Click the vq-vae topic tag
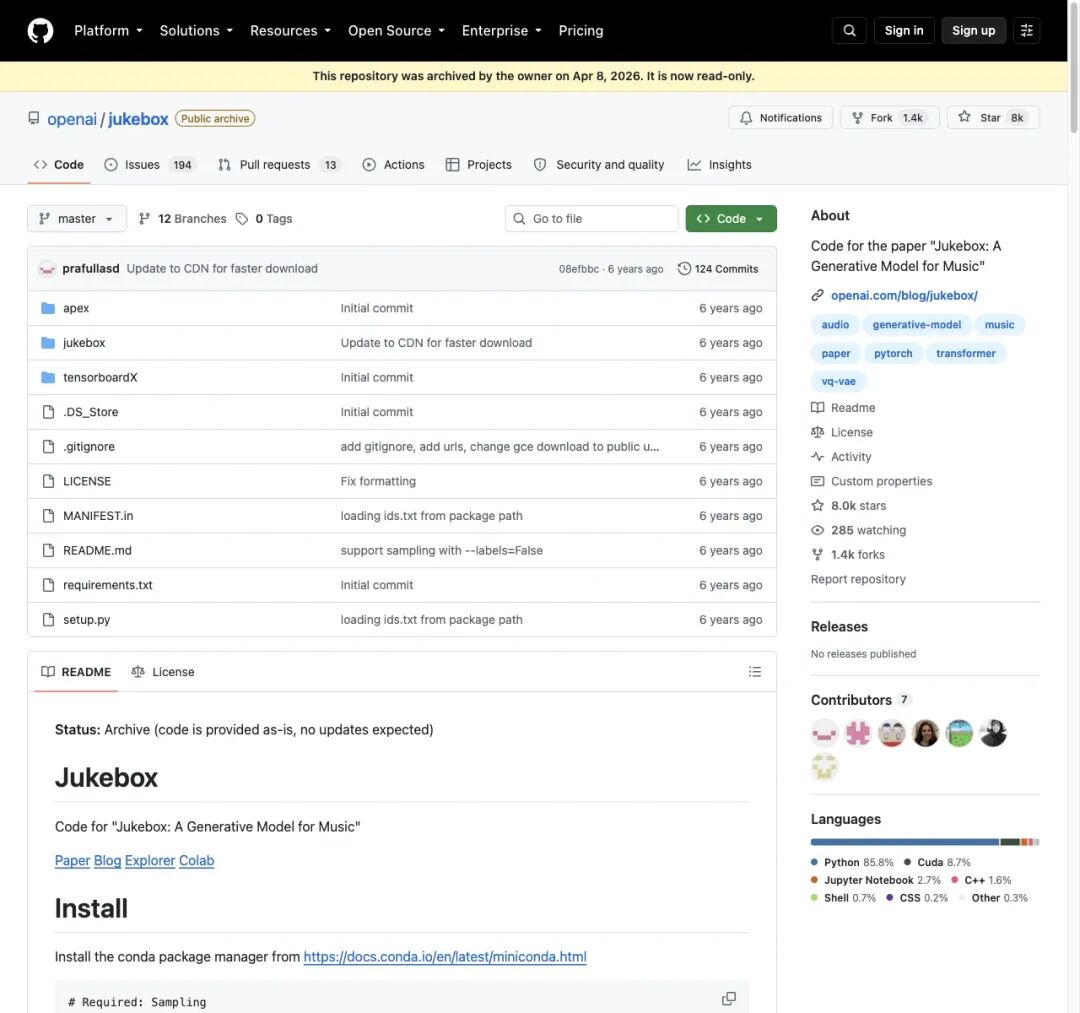Screen dimensions: 1080x1013 click(838, 381)
